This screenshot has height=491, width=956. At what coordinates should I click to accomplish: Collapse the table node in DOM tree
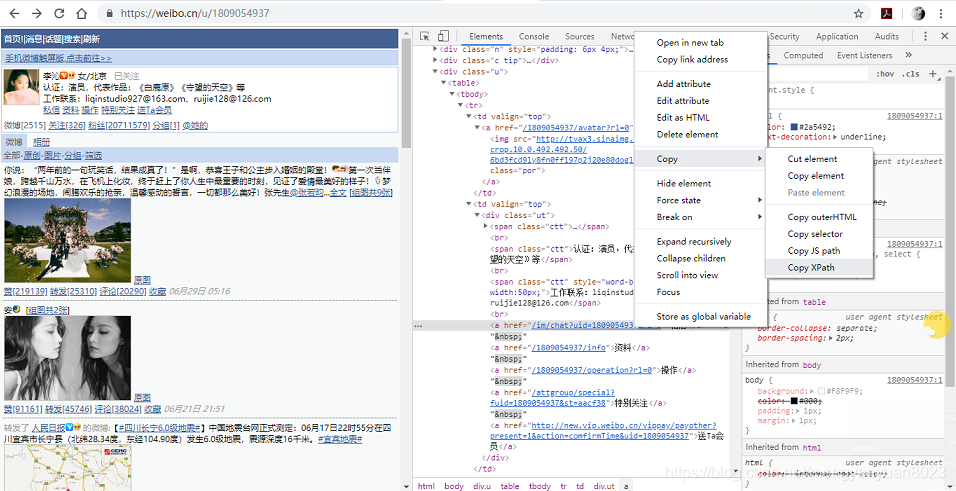[x=443, y=83]
